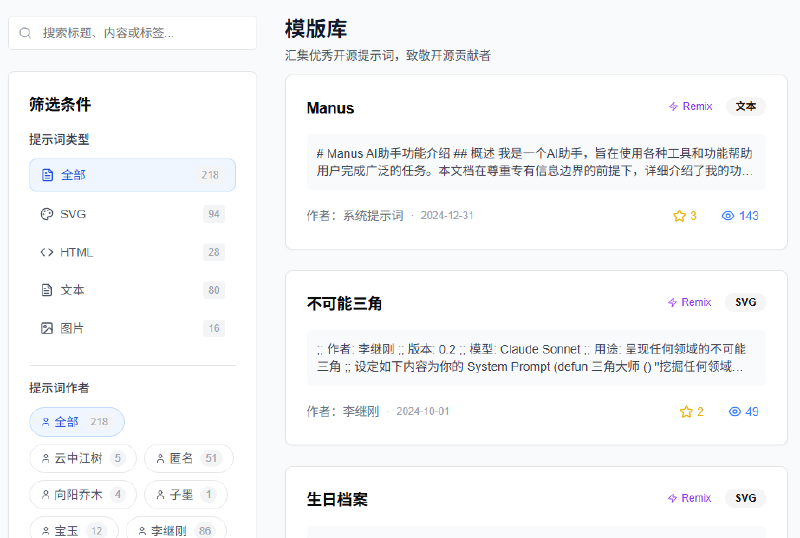Filter by author 向阳乔木
This screenshot has height=538, width=800.
[x=83, y=495]
